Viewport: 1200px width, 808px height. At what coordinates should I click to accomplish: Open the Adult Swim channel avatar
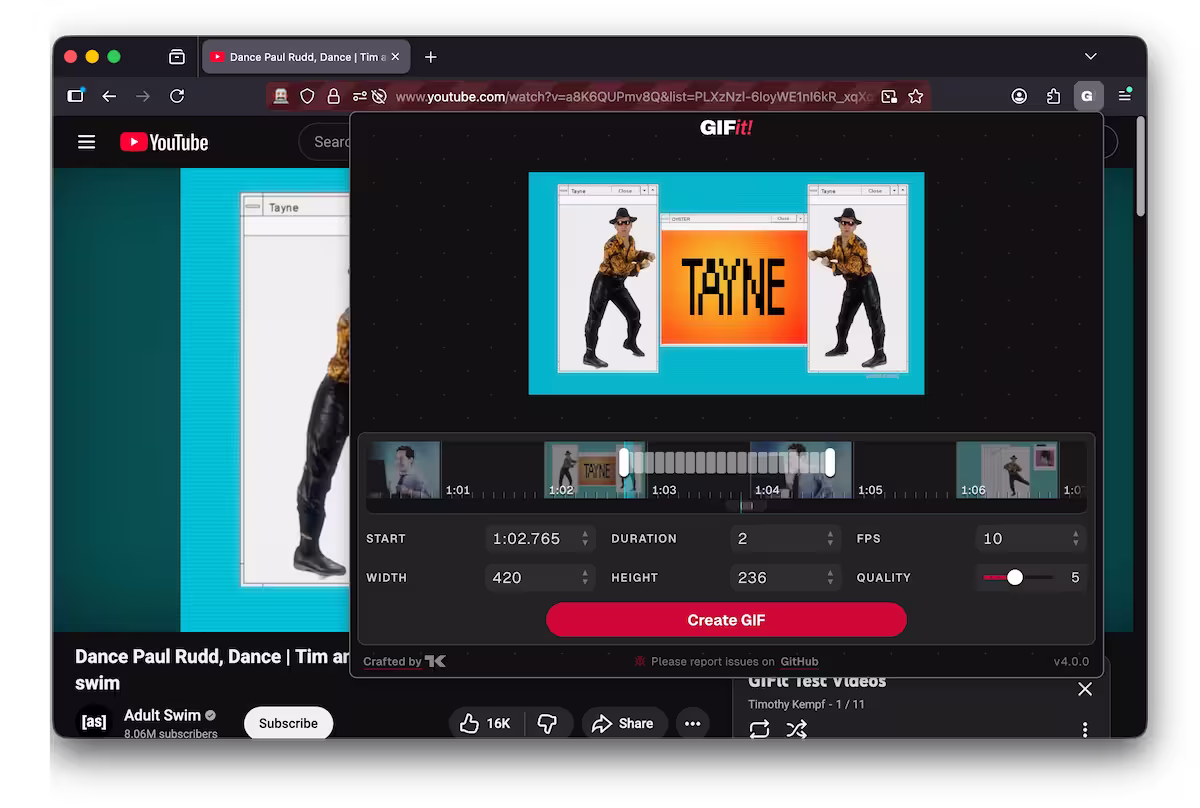click(x=94, y=722)
